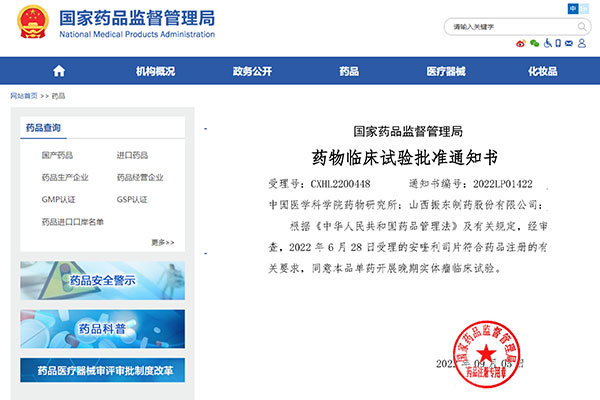Switch language to 中 (Chinese)
This screenshot has width=600, height=400.
[x=573, y=8]
